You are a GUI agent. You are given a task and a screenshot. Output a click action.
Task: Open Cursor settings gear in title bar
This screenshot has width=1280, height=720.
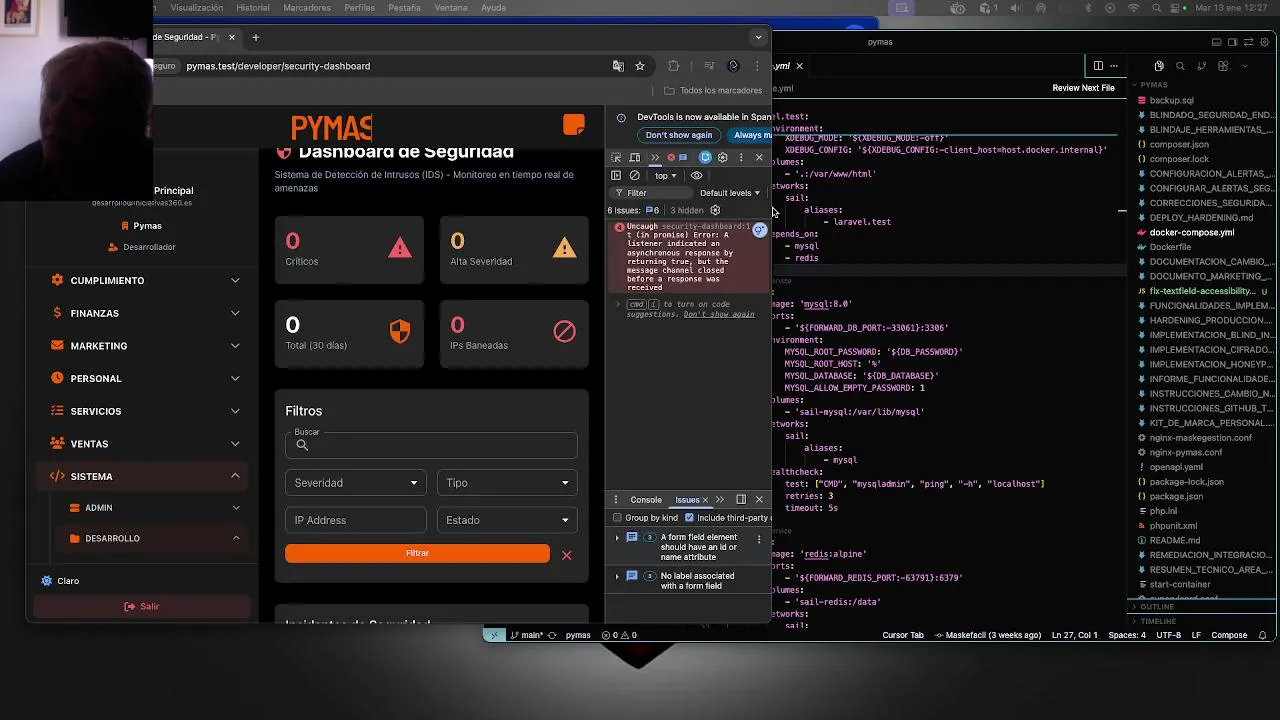(1265, 42)
